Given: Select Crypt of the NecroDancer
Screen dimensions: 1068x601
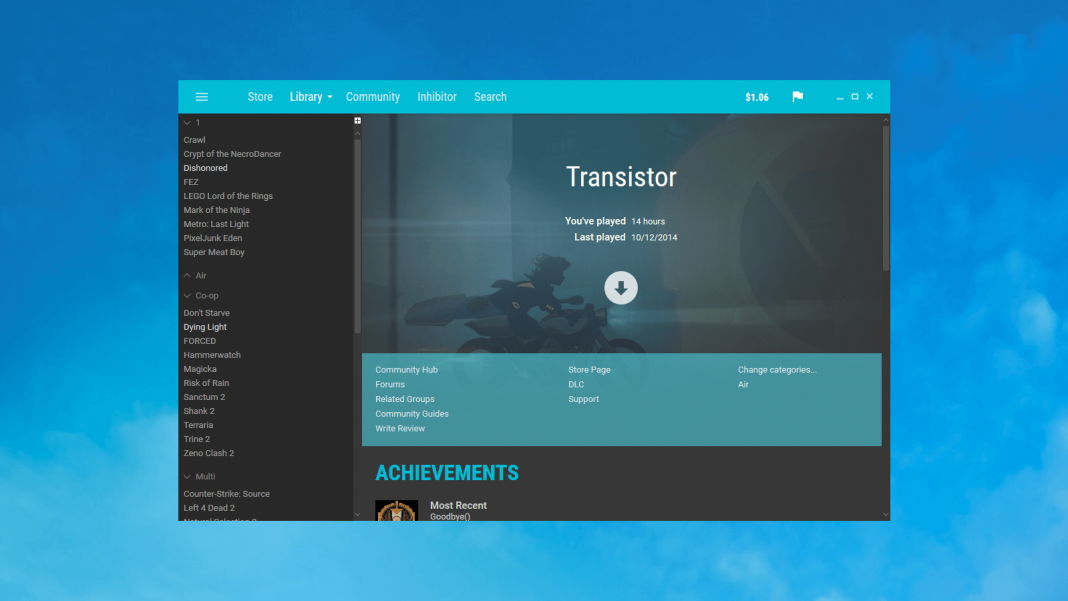Looking at the screenshot, I should (x=232, y=154).
